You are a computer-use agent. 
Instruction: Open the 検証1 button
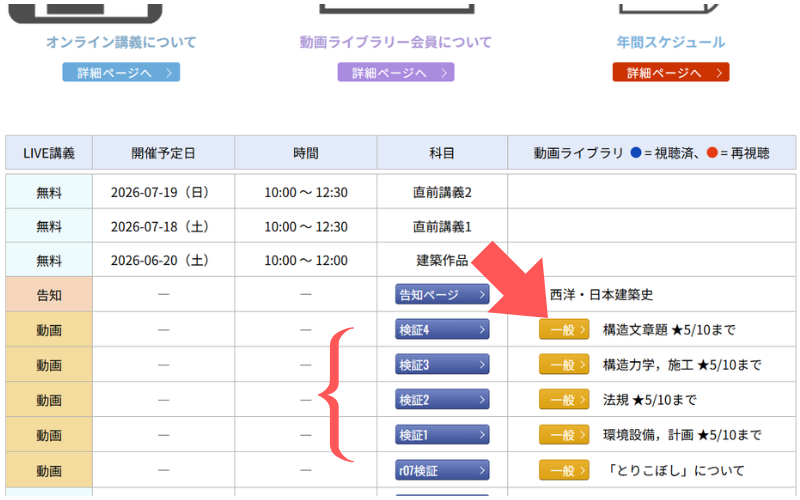click(442, 435)
